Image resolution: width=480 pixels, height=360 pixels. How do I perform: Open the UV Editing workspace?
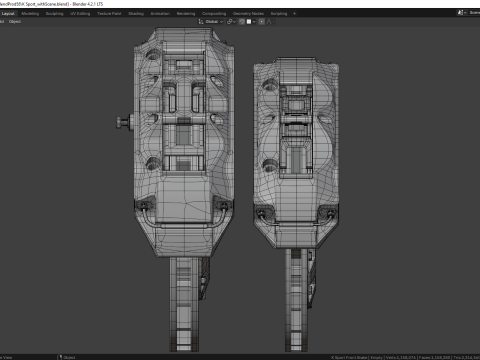(80, 14)
